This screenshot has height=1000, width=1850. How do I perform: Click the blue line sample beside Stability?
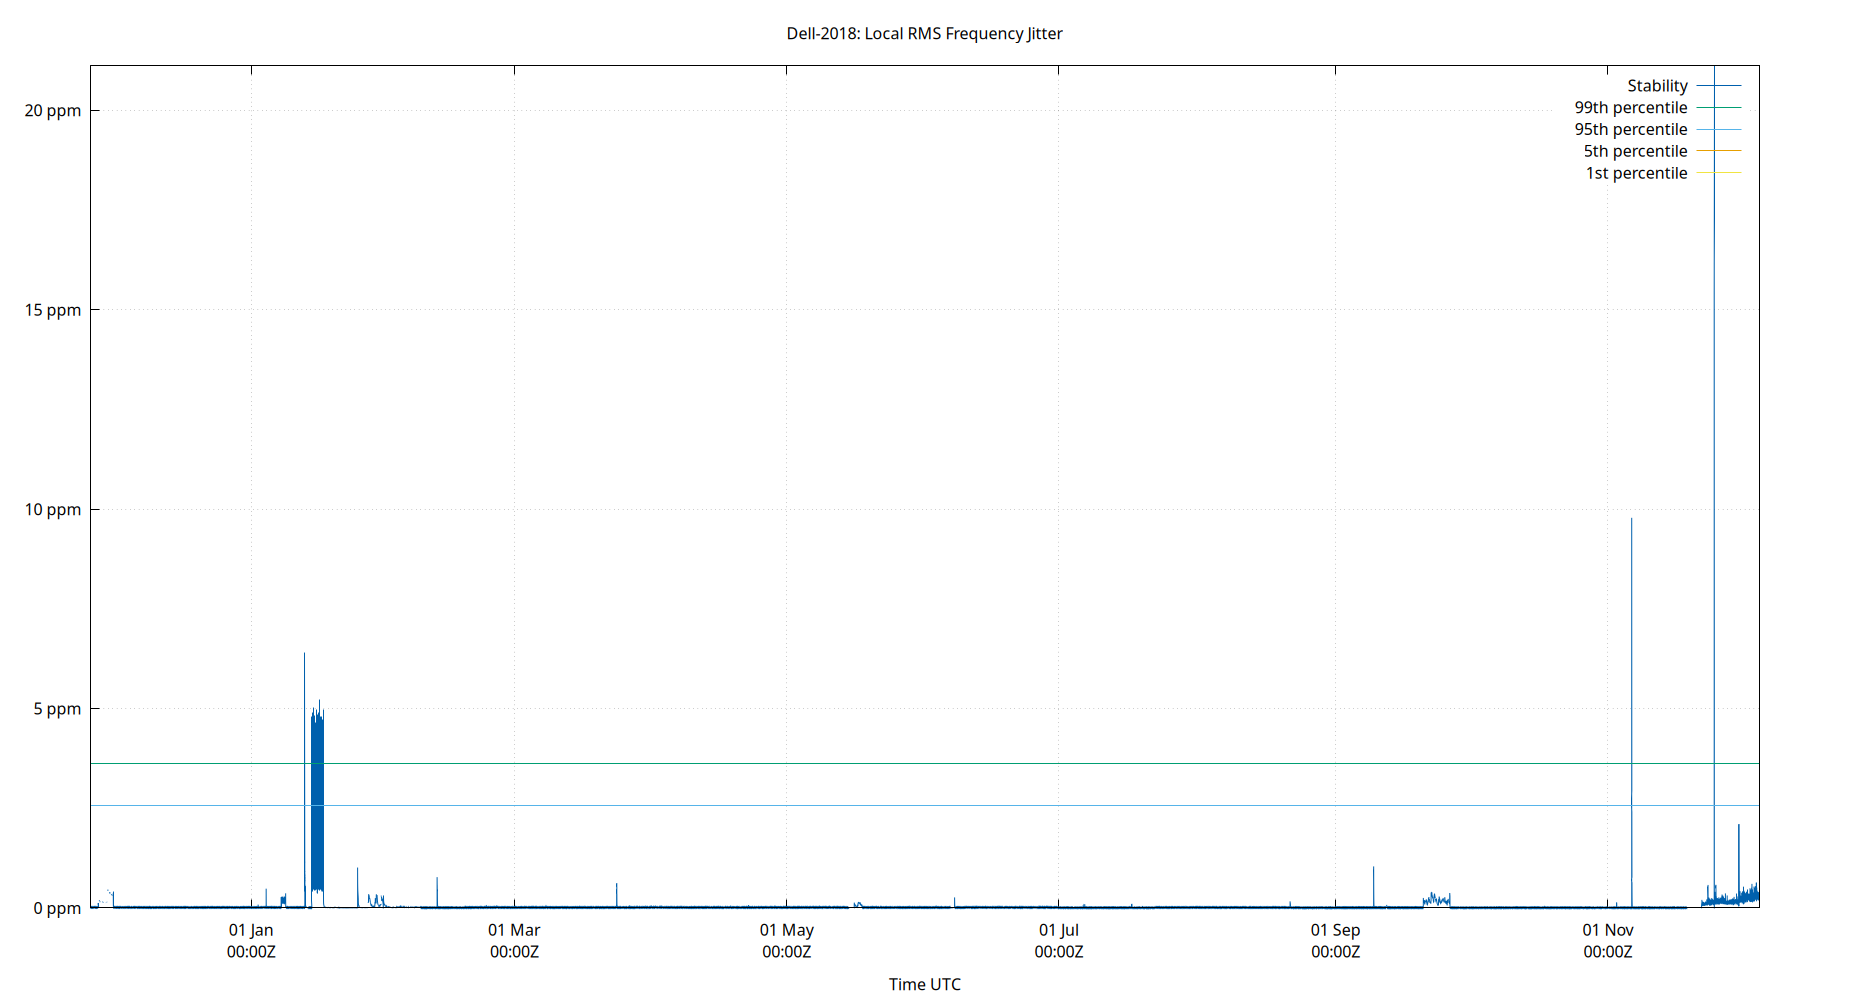pyautogui.click(x=1717, y=85)
